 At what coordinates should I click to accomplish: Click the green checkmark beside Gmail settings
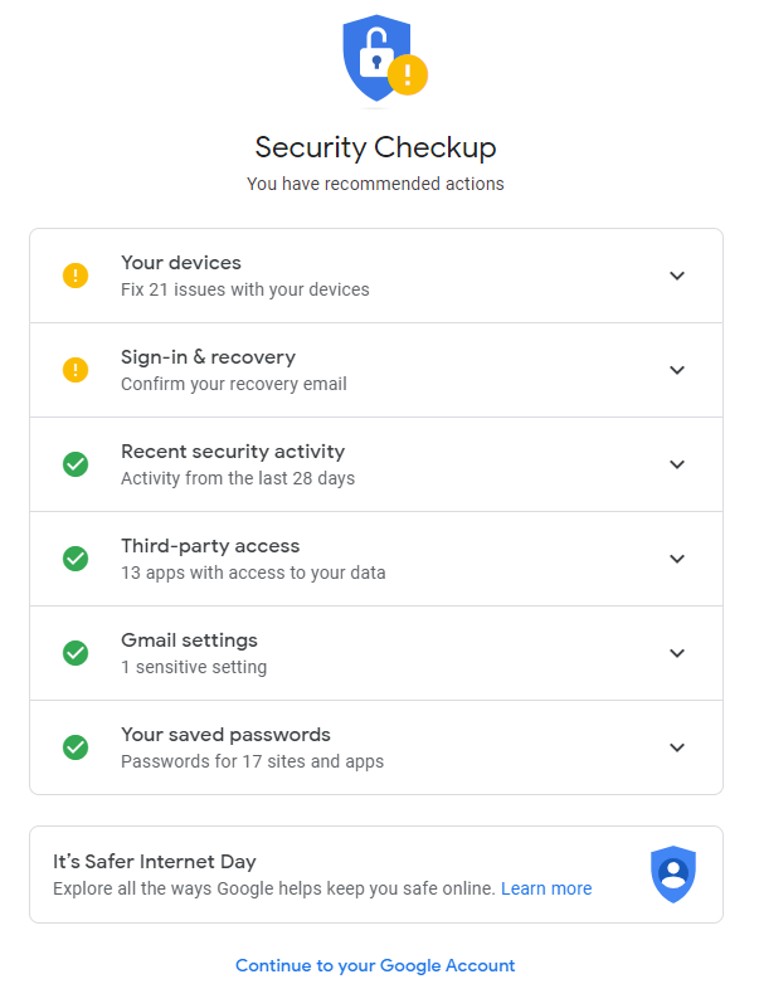tap(75, 652)
